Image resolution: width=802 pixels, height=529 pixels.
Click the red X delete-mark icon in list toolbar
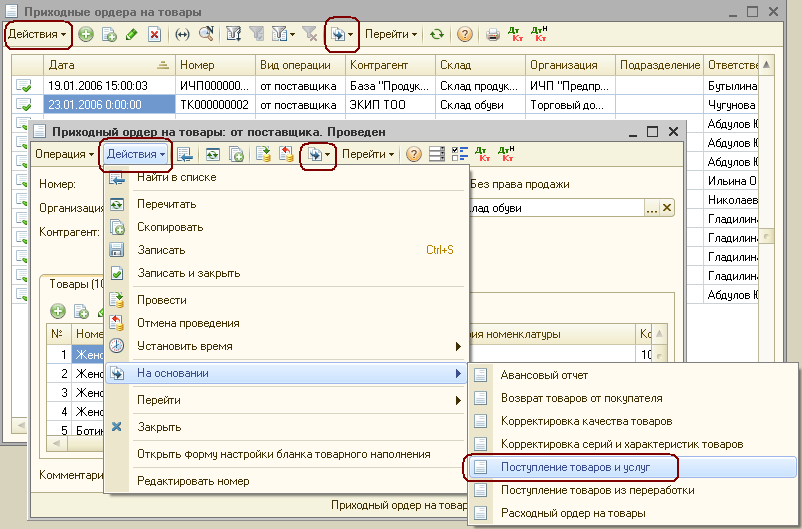click(154, 35)
